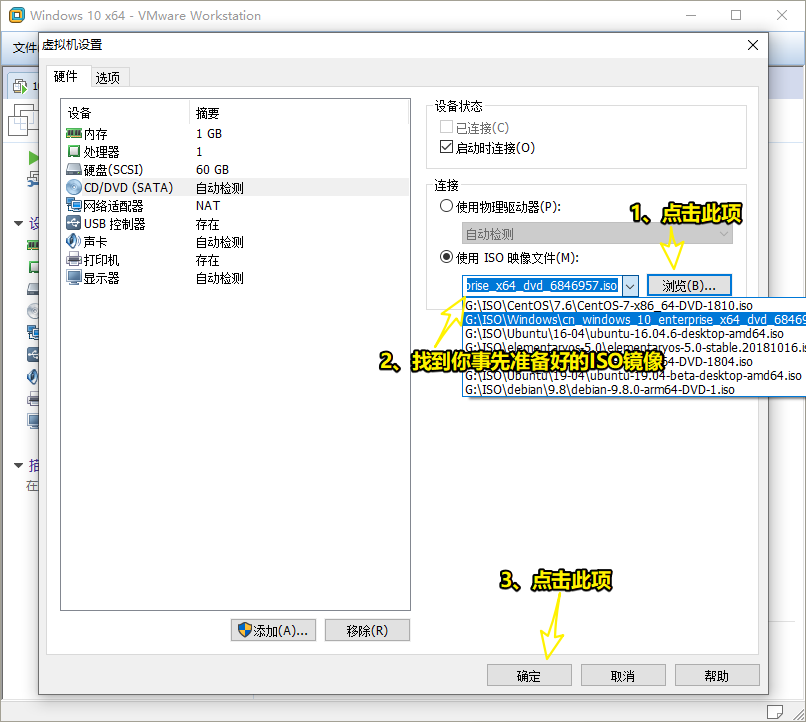Collapse the first section arrow in VMware sidebar
Viewport: 806px width, 722px height.
click(19, 224)
